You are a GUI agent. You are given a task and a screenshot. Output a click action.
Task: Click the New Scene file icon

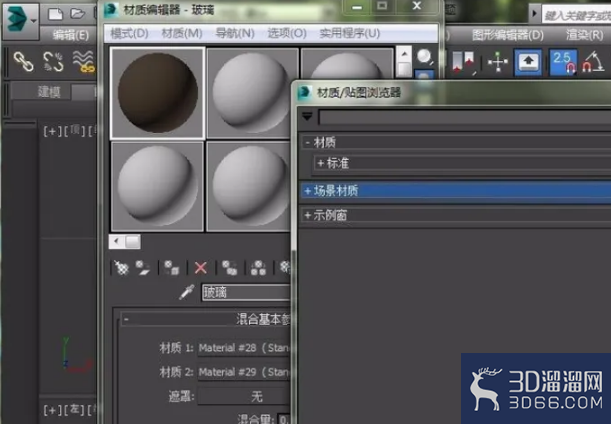pos(55,14)
